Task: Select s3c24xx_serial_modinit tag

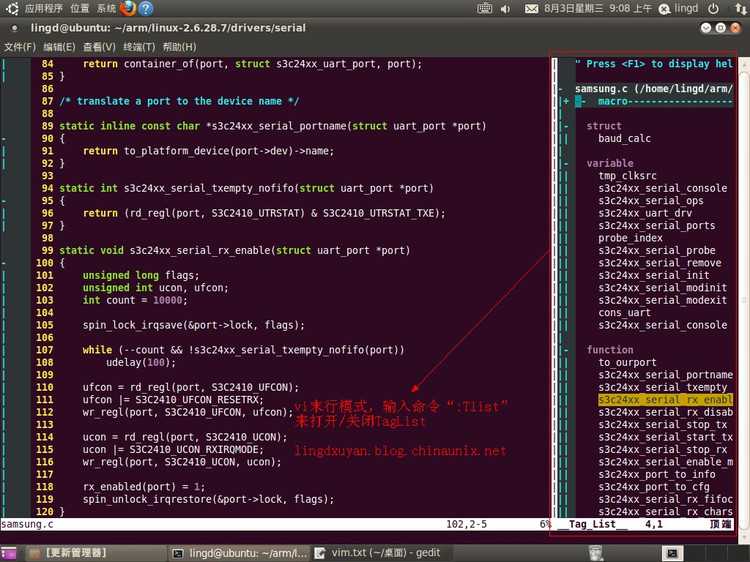Action: click(x=662, y=288)
